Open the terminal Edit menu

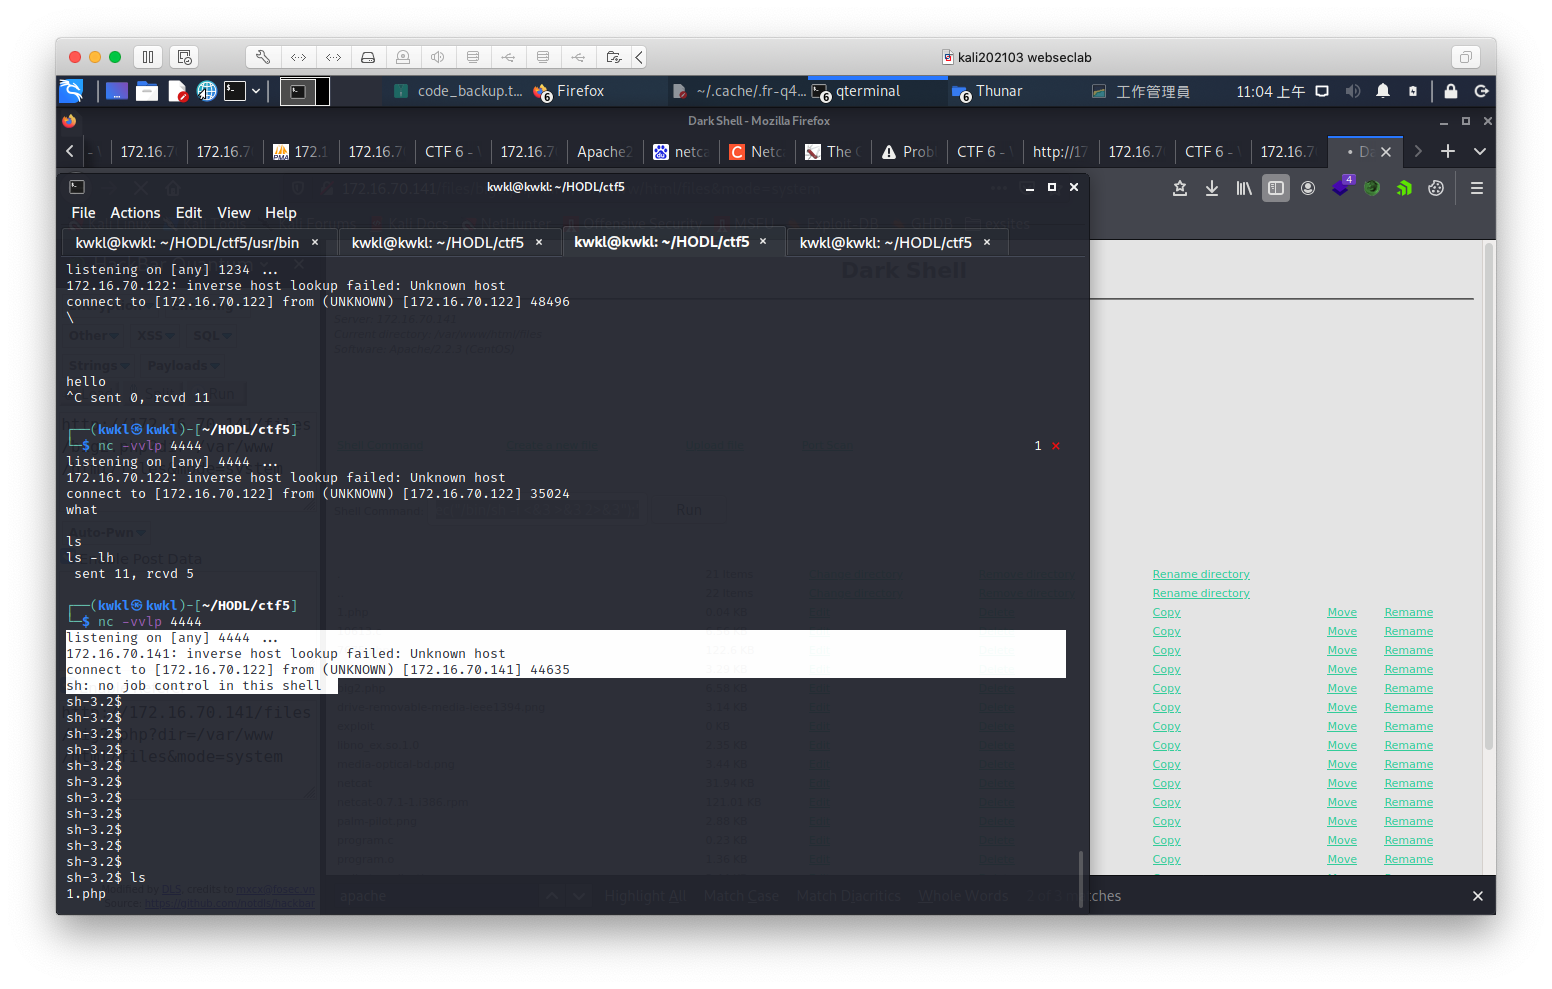[x=189, y=213]
